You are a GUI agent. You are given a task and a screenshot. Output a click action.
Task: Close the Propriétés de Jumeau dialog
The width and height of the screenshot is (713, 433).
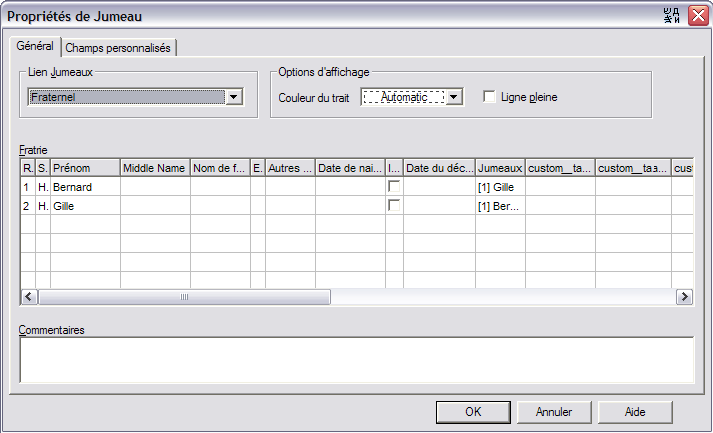point(698,16)
